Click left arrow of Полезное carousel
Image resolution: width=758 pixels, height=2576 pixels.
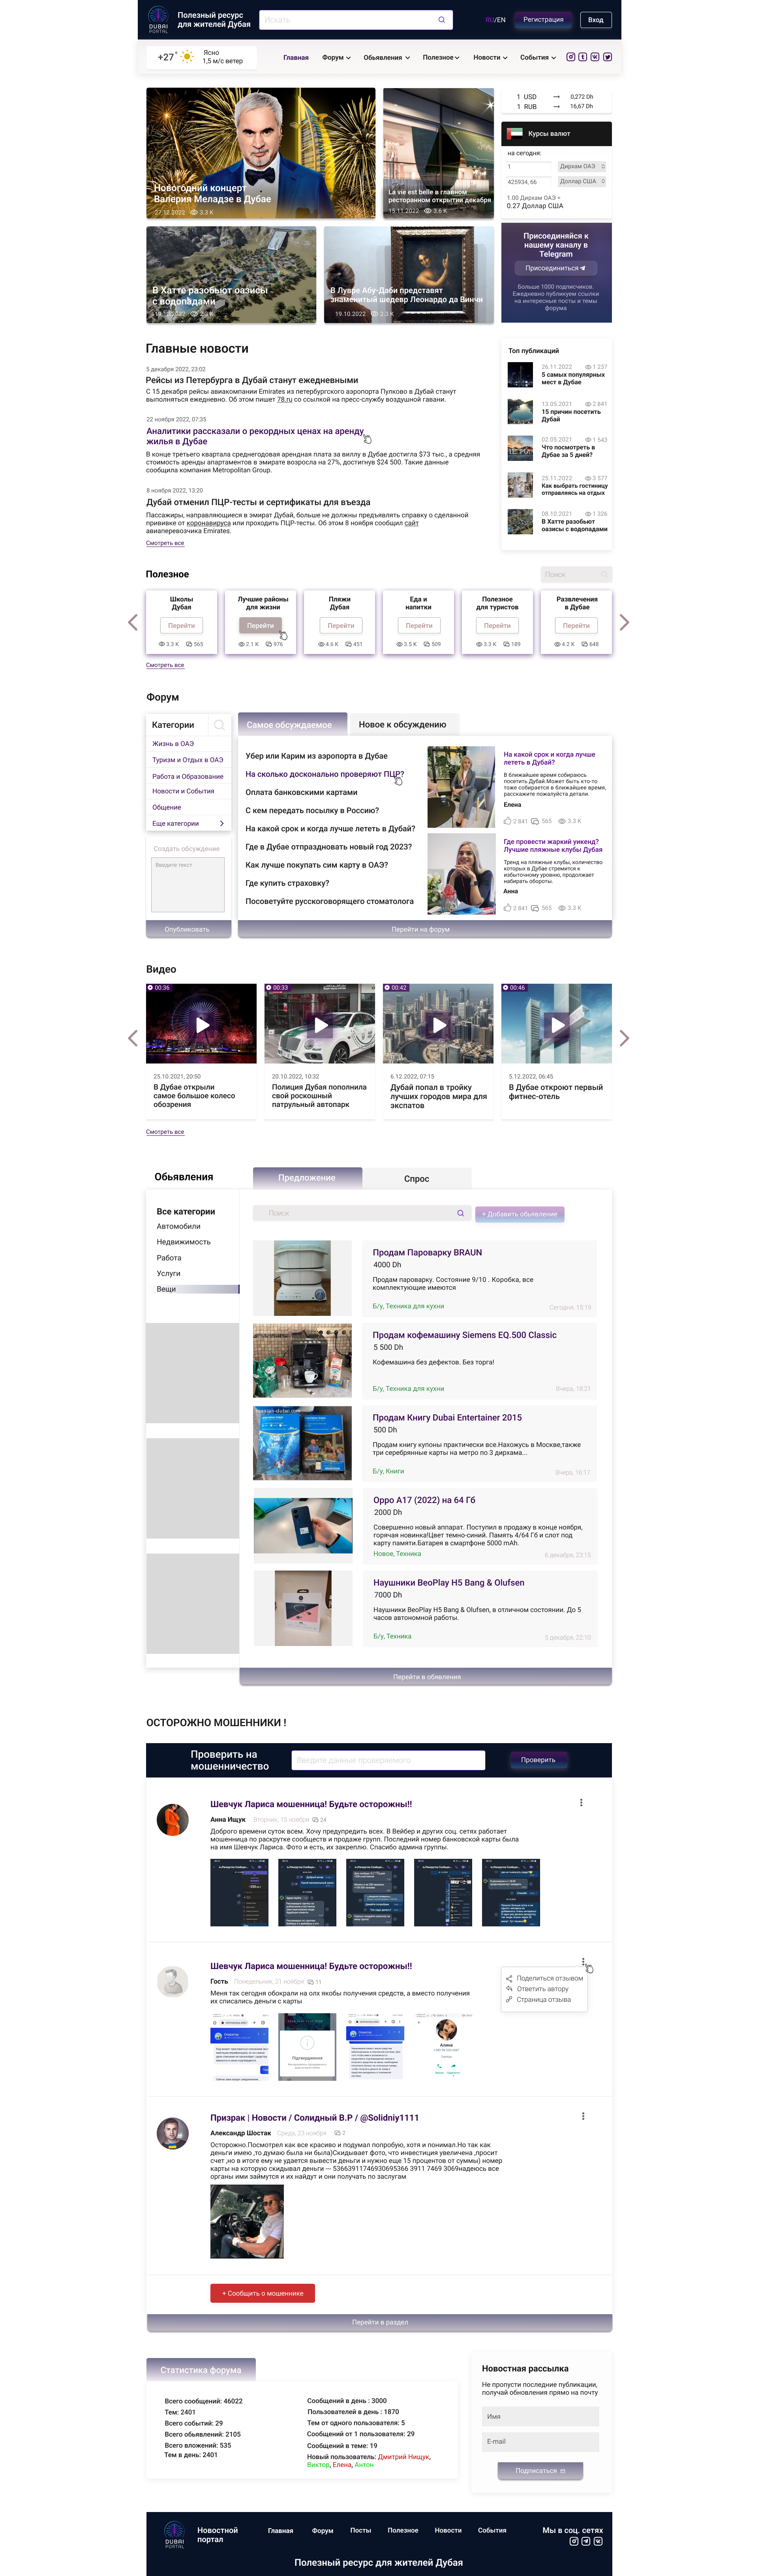133,622
